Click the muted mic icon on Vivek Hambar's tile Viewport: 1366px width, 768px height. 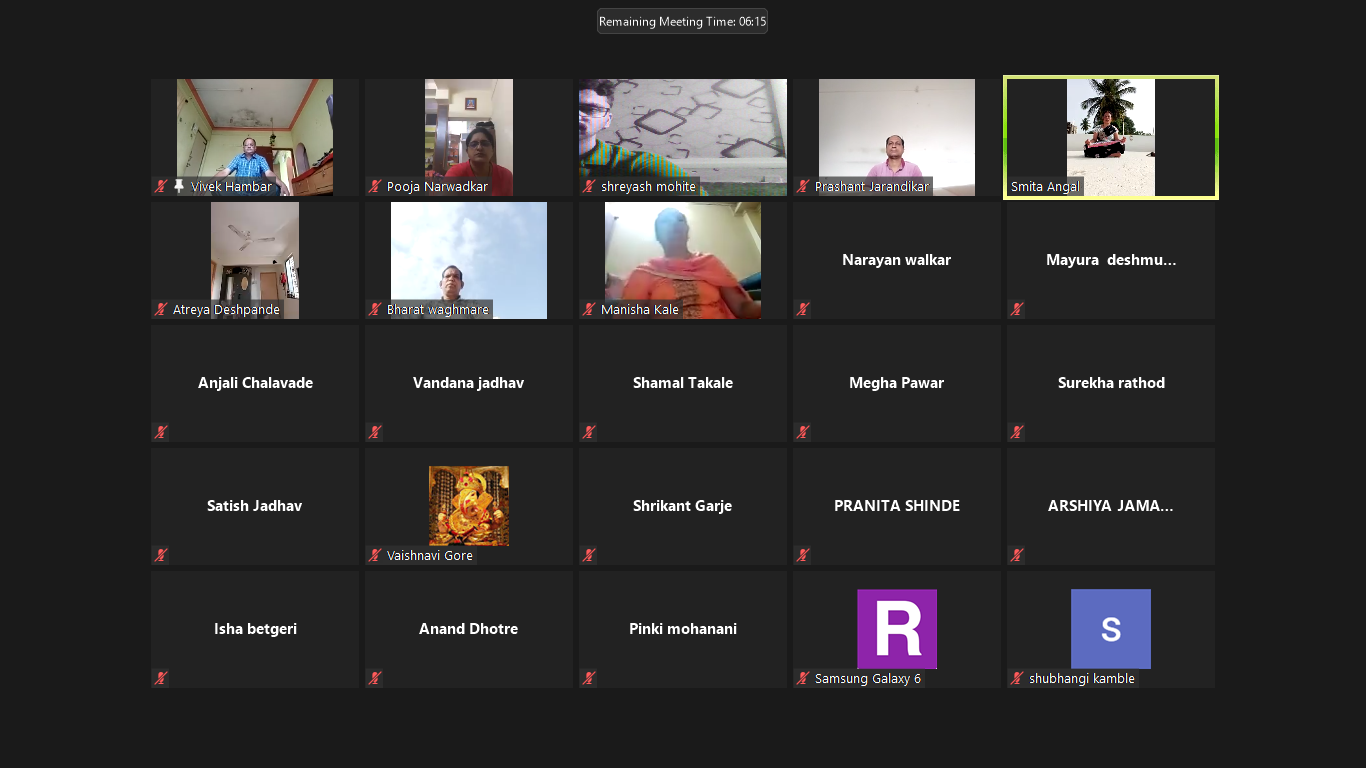pyautogui.click(x=160, y=187)
